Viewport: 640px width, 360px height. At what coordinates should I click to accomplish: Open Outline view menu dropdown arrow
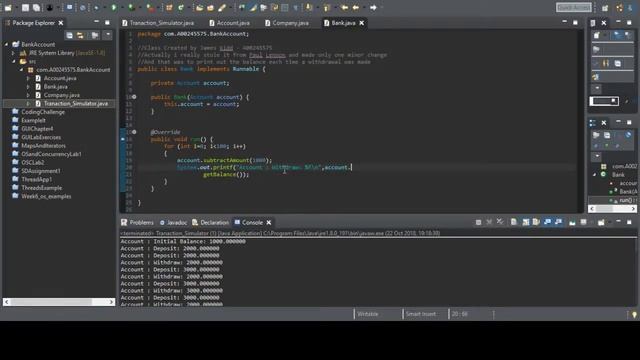coord(597,157)
